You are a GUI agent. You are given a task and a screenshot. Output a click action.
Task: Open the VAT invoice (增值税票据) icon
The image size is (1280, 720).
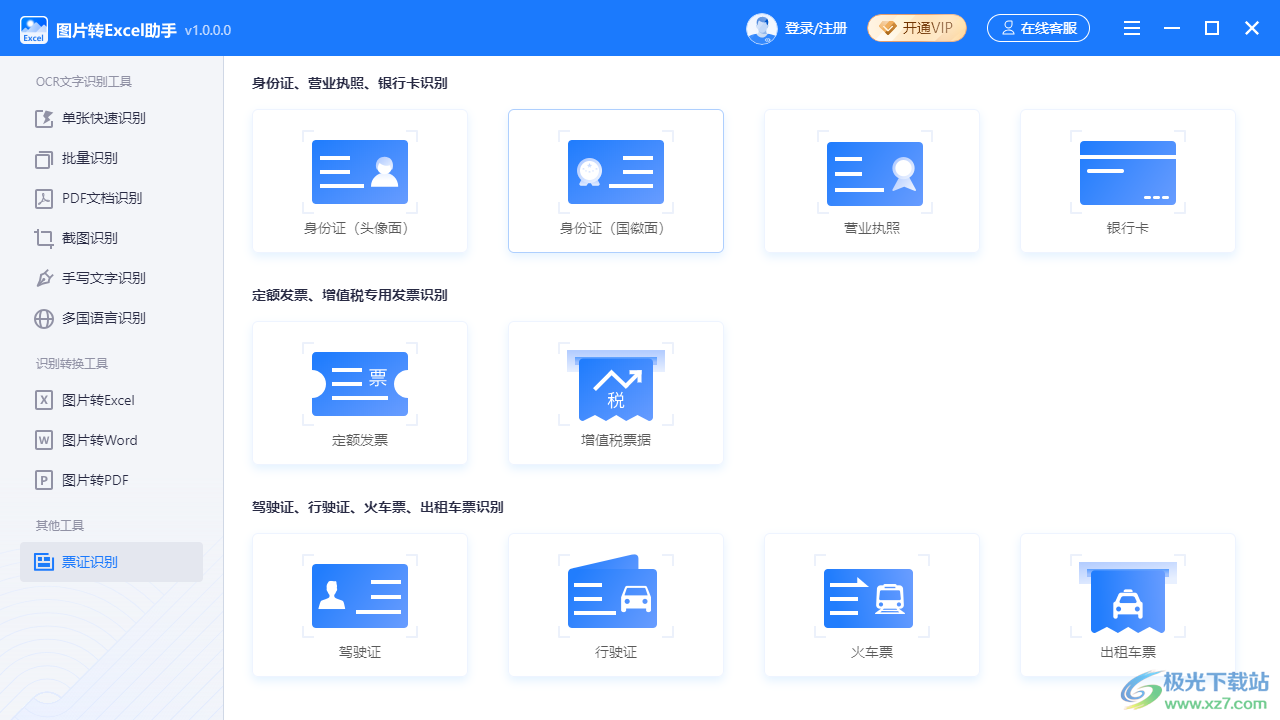(616, 384)
